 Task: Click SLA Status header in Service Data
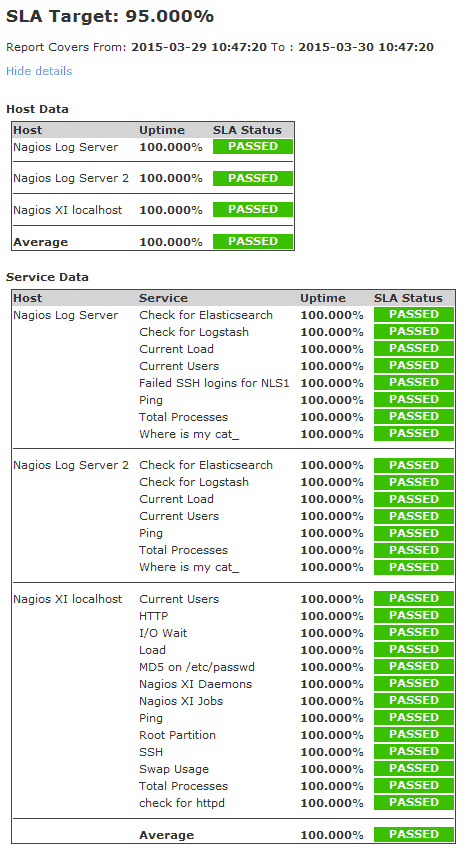click(408, 298)
